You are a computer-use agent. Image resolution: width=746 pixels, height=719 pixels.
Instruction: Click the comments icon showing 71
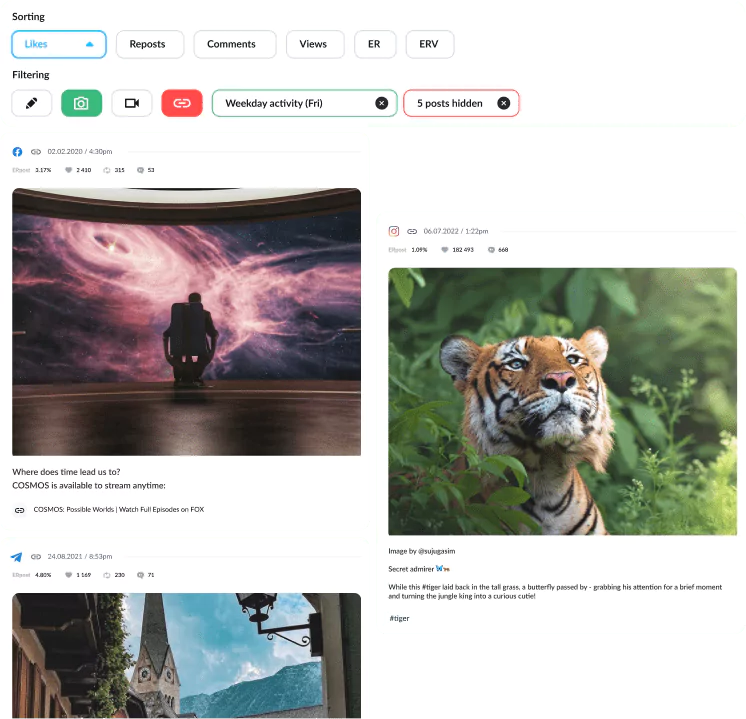click(x=140, y=575)
